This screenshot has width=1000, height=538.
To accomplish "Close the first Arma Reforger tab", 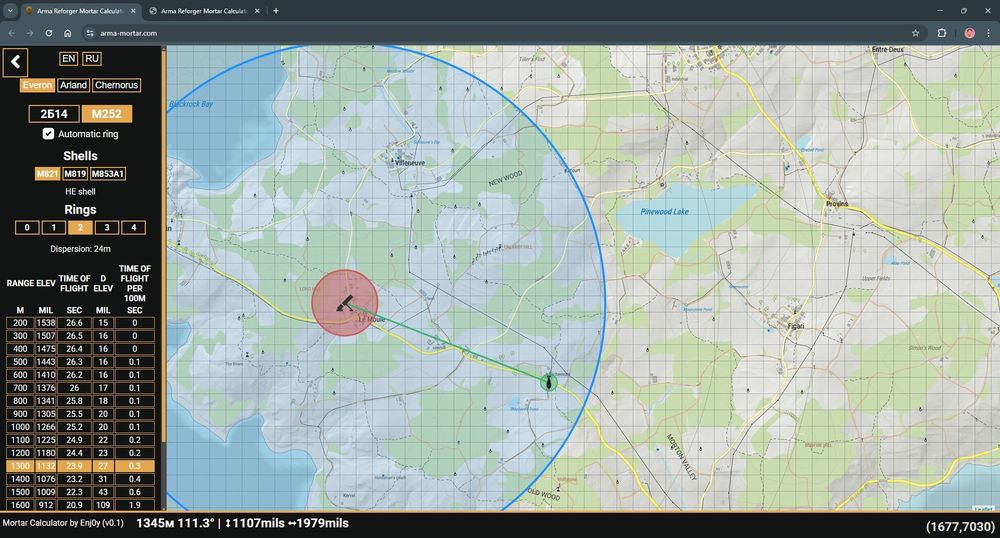I will tap(133, 11).
